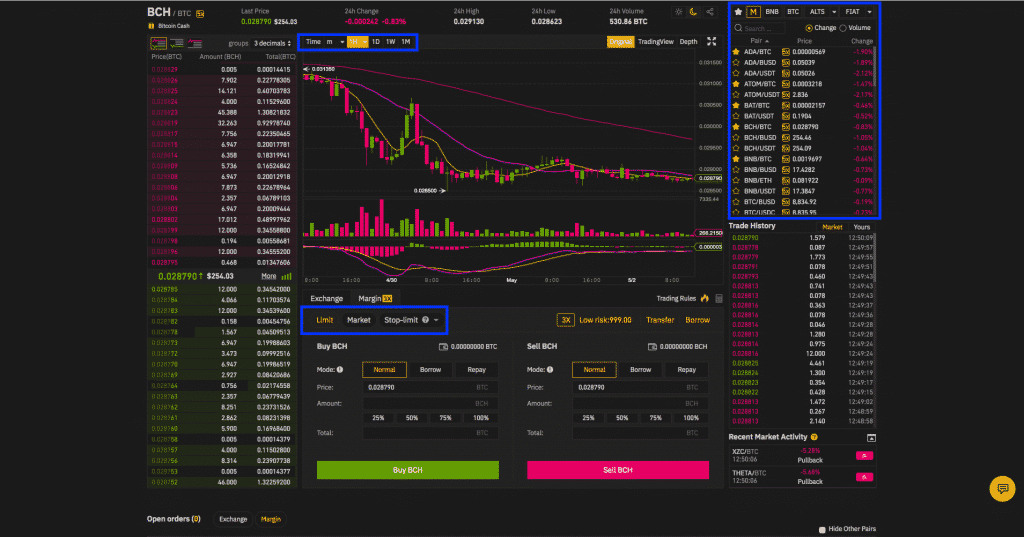The width and height of the screenshot is (1024, 537).
Task: Toggle favorite star for BCH/BUSD
Action: [736, 137]
